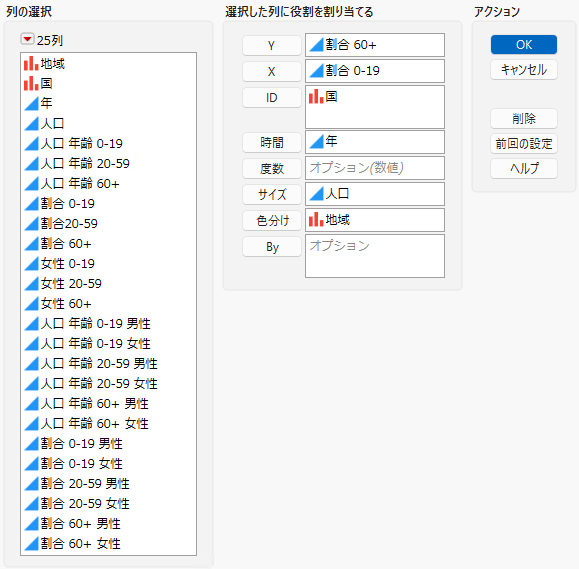Image resolution: width=579 pixels, height=569 pixels.
Task: Click the ID role button
Action: tap(272, 97)
